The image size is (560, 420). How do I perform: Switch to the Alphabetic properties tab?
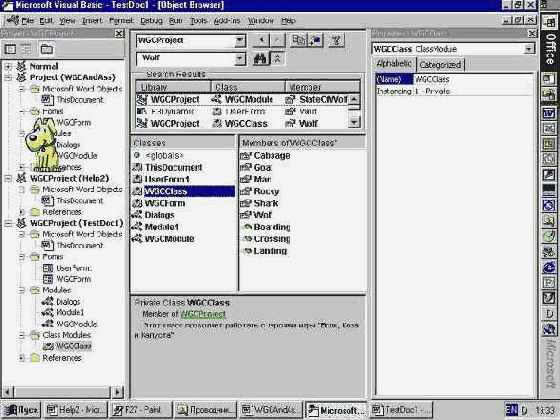pos(394,64)
